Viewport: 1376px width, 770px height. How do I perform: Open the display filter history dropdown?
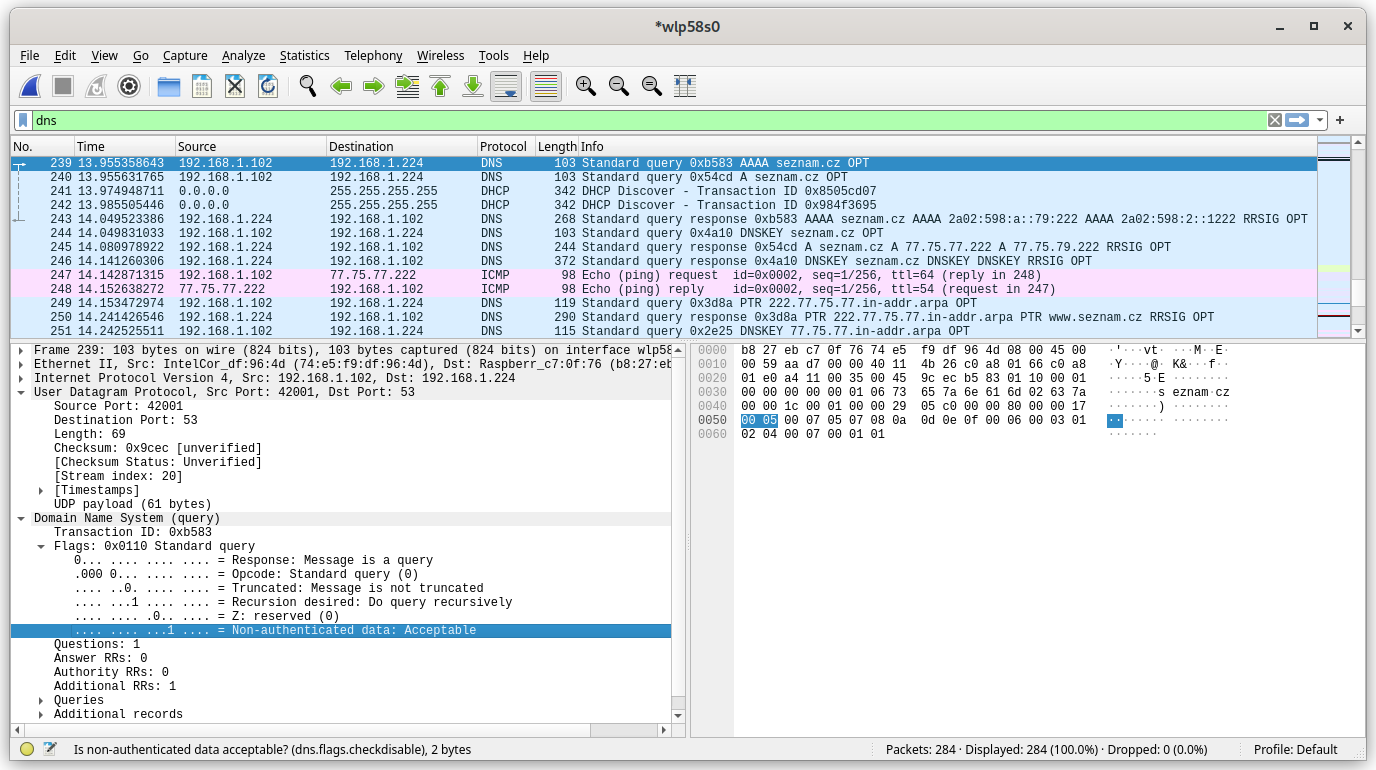point(1320,120)
